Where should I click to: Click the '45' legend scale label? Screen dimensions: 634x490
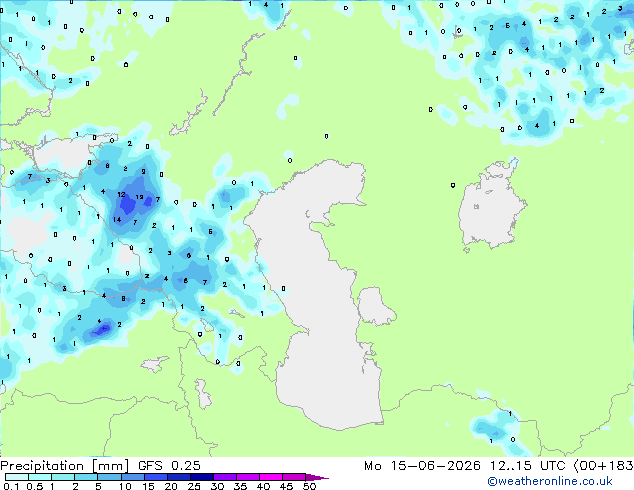(286, 486)
